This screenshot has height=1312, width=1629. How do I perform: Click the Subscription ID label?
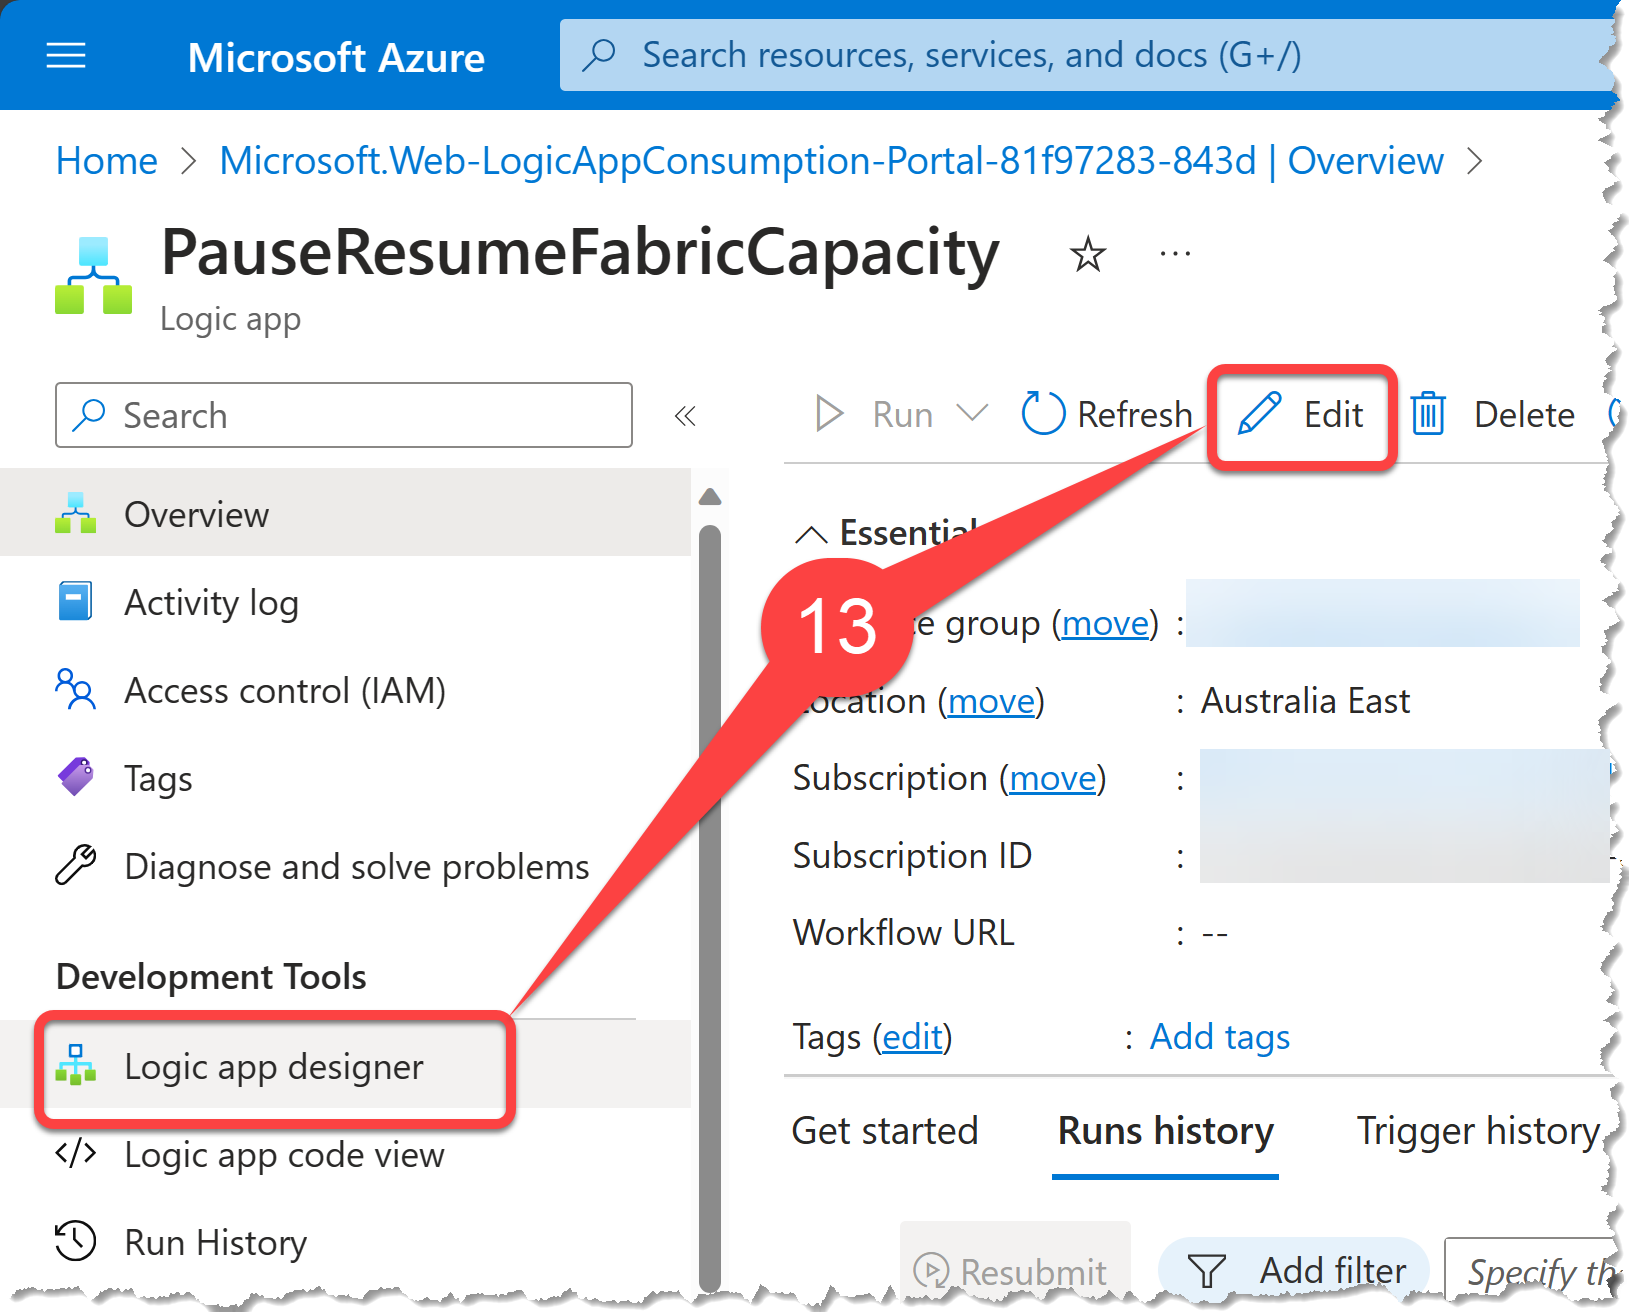point(912,856)
